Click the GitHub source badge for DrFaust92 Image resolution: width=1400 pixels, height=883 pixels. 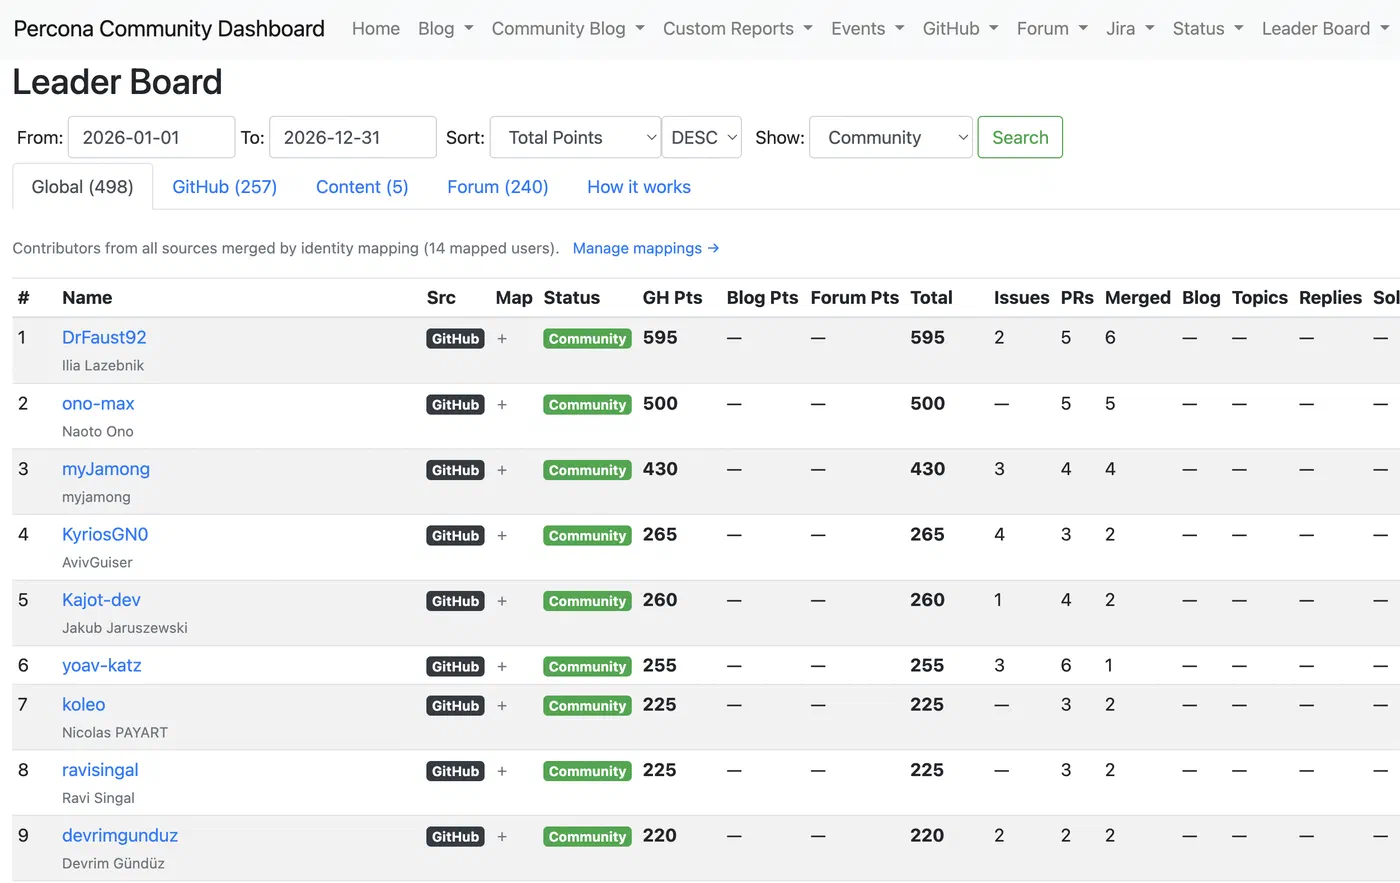[455, 339]
